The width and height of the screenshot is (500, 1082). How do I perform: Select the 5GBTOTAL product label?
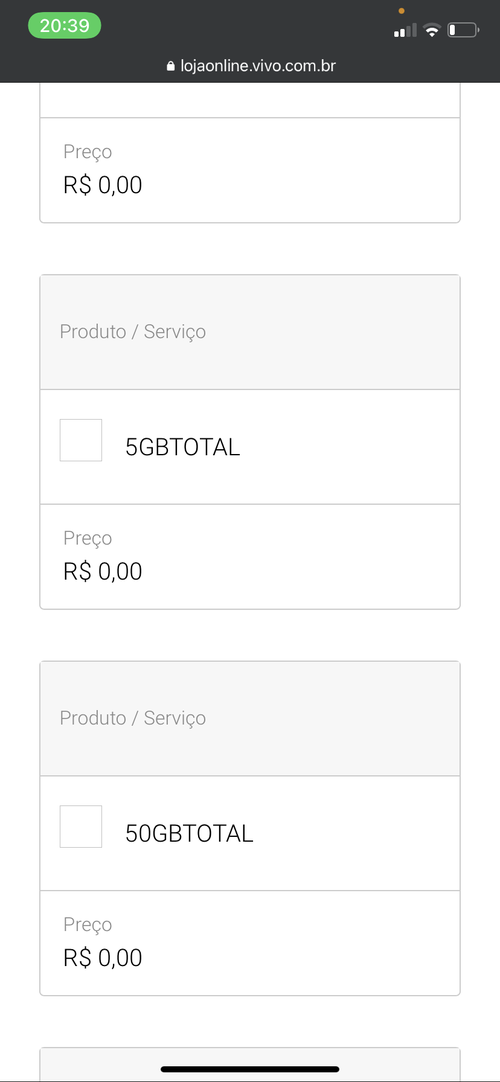point(182,447)
